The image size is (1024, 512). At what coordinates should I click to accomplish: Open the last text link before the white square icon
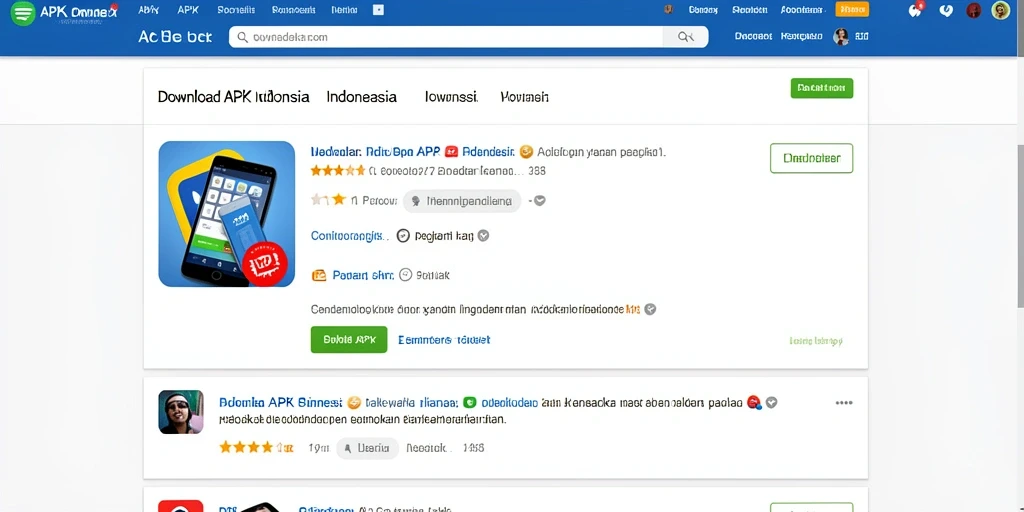(x=344, y=10)
